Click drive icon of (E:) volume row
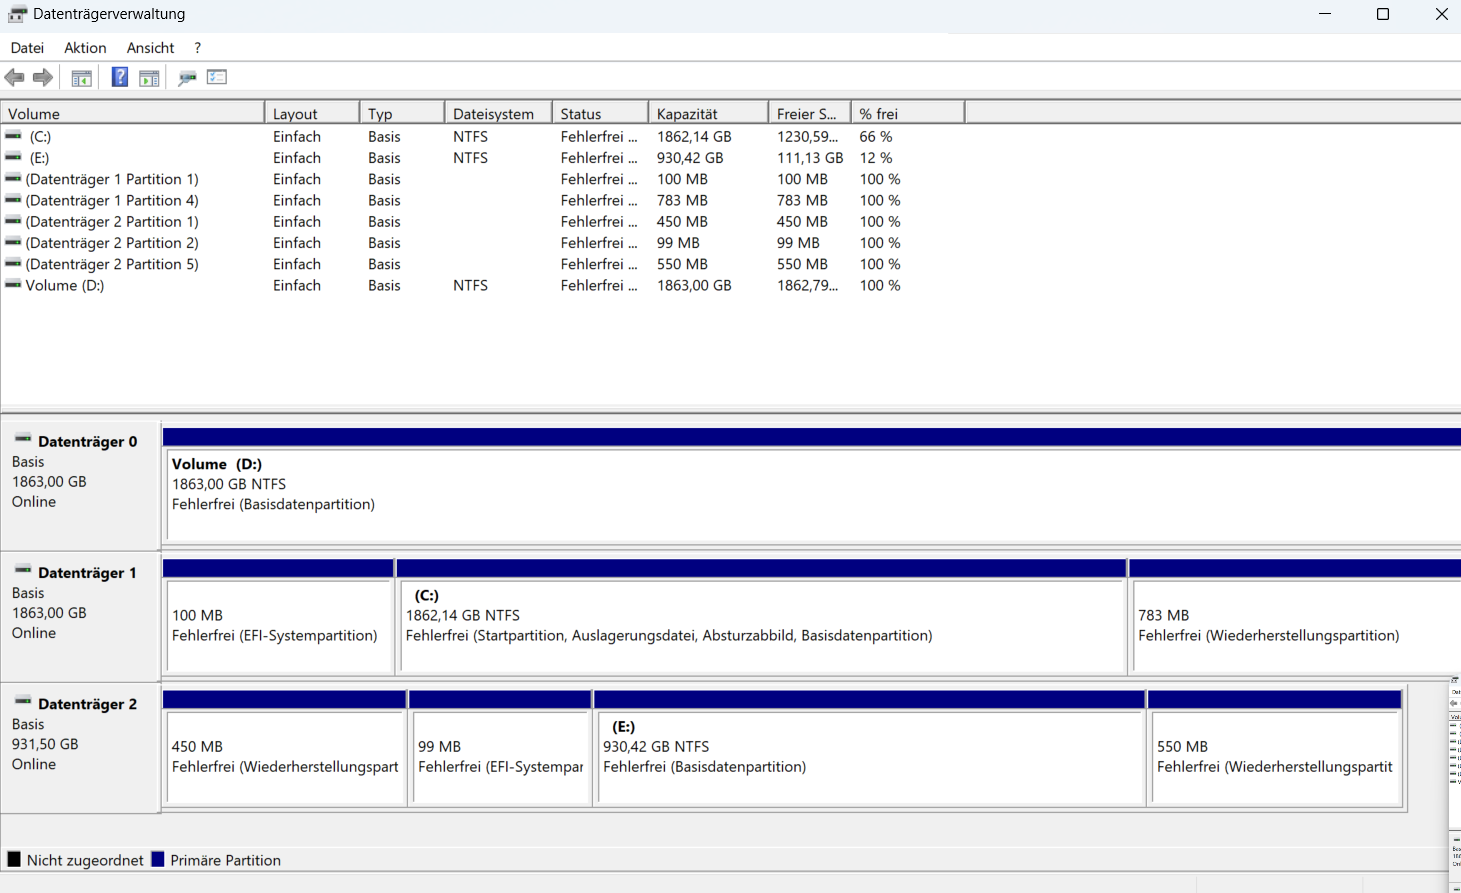Screen dimensions: 1461x893 (13, 157)
